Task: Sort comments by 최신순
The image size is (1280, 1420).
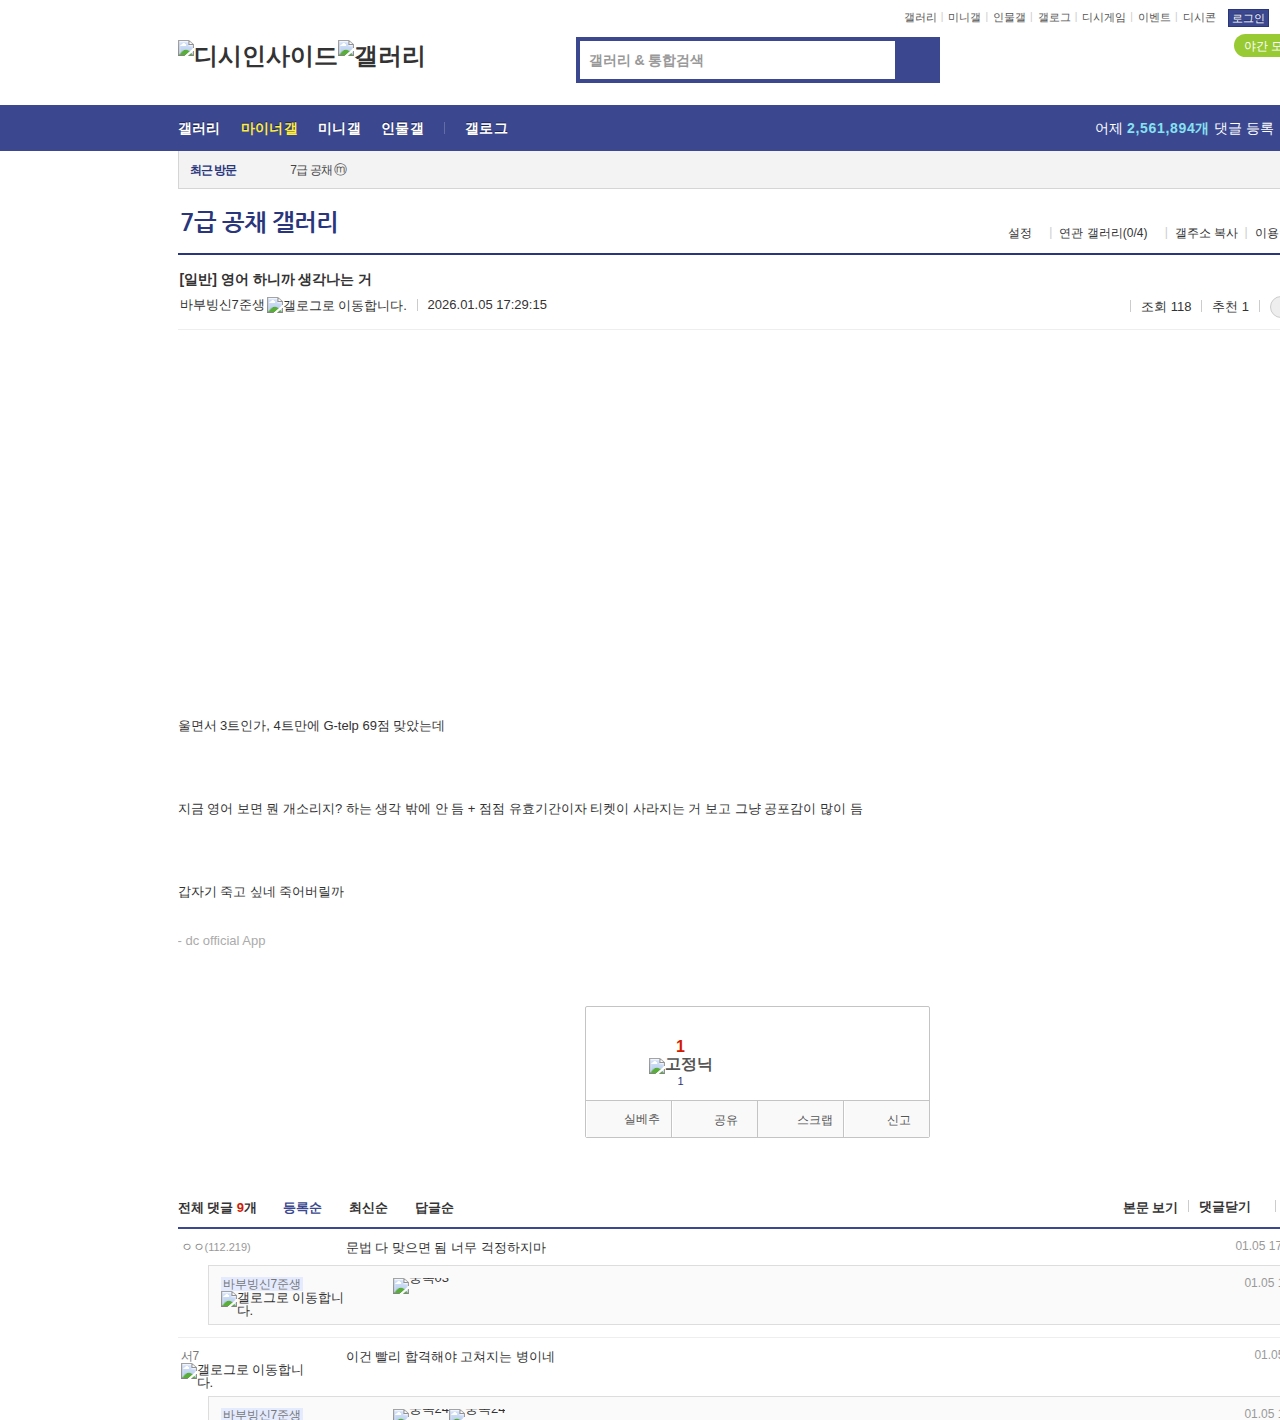Action: [368, 1208]
